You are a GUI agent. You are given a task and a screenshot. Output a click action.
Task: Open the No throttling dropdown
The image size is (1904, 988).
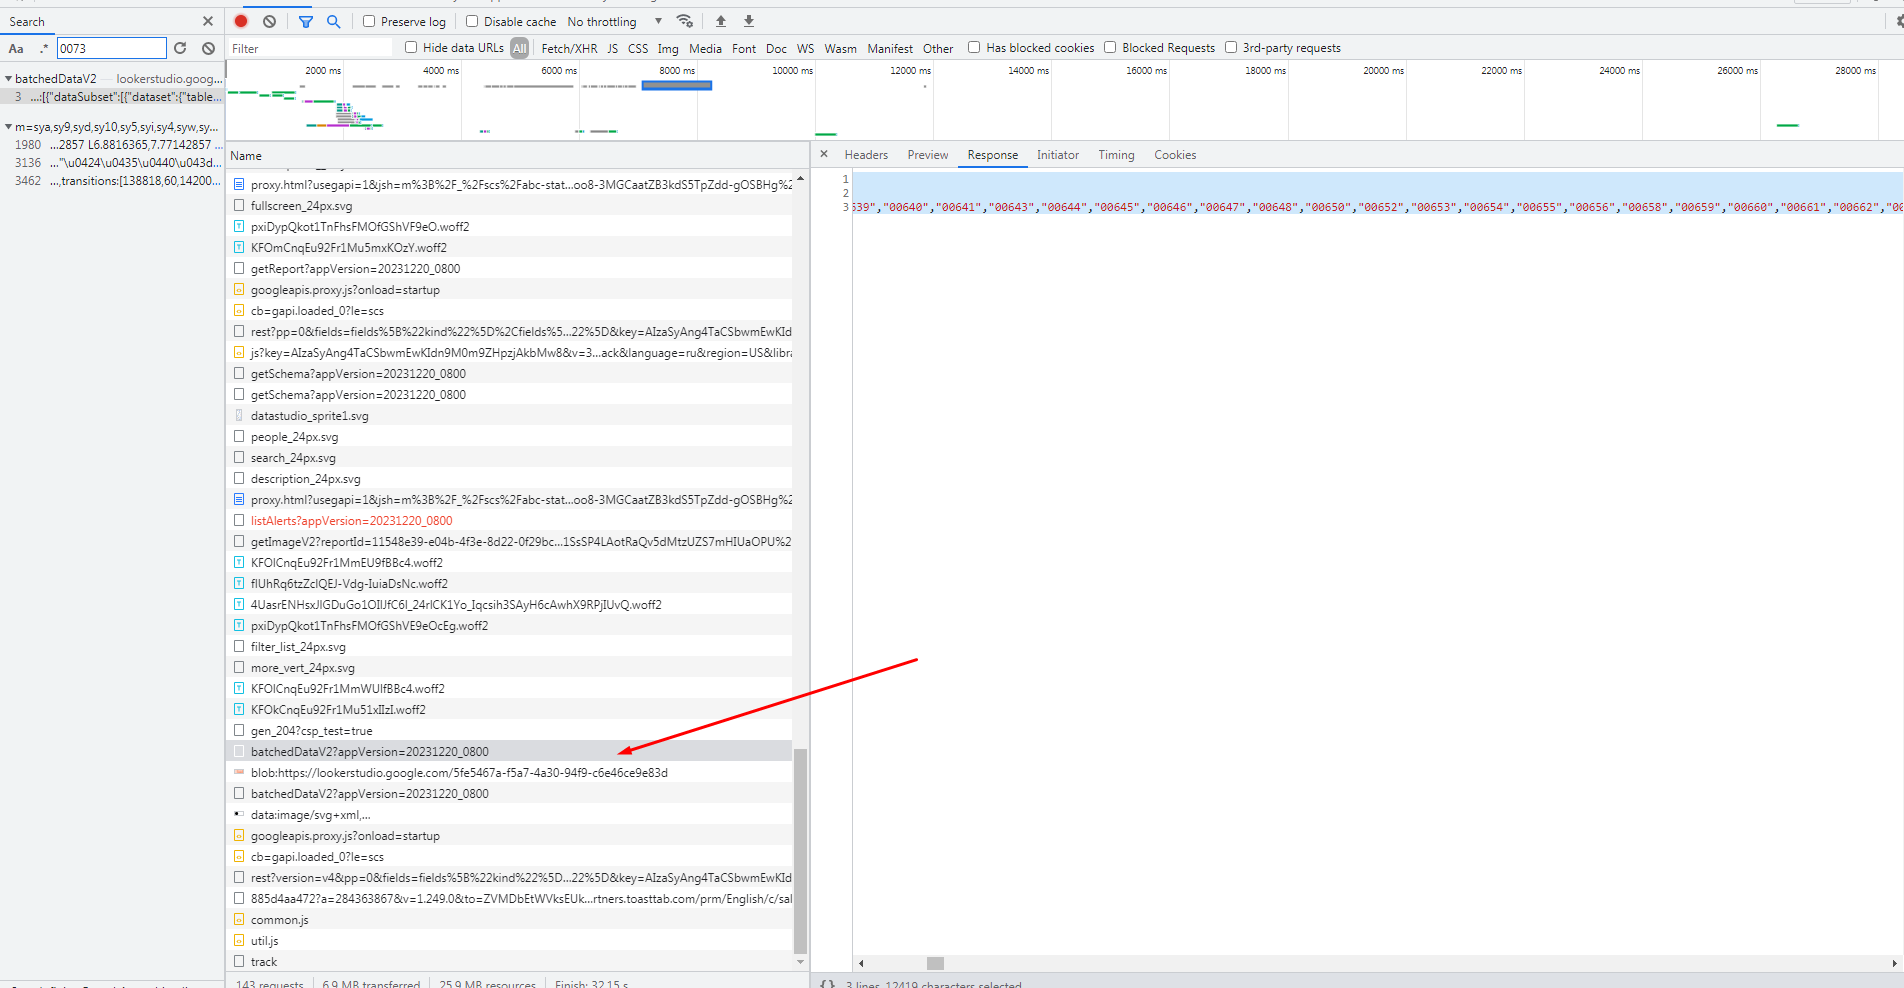[614, 21]
